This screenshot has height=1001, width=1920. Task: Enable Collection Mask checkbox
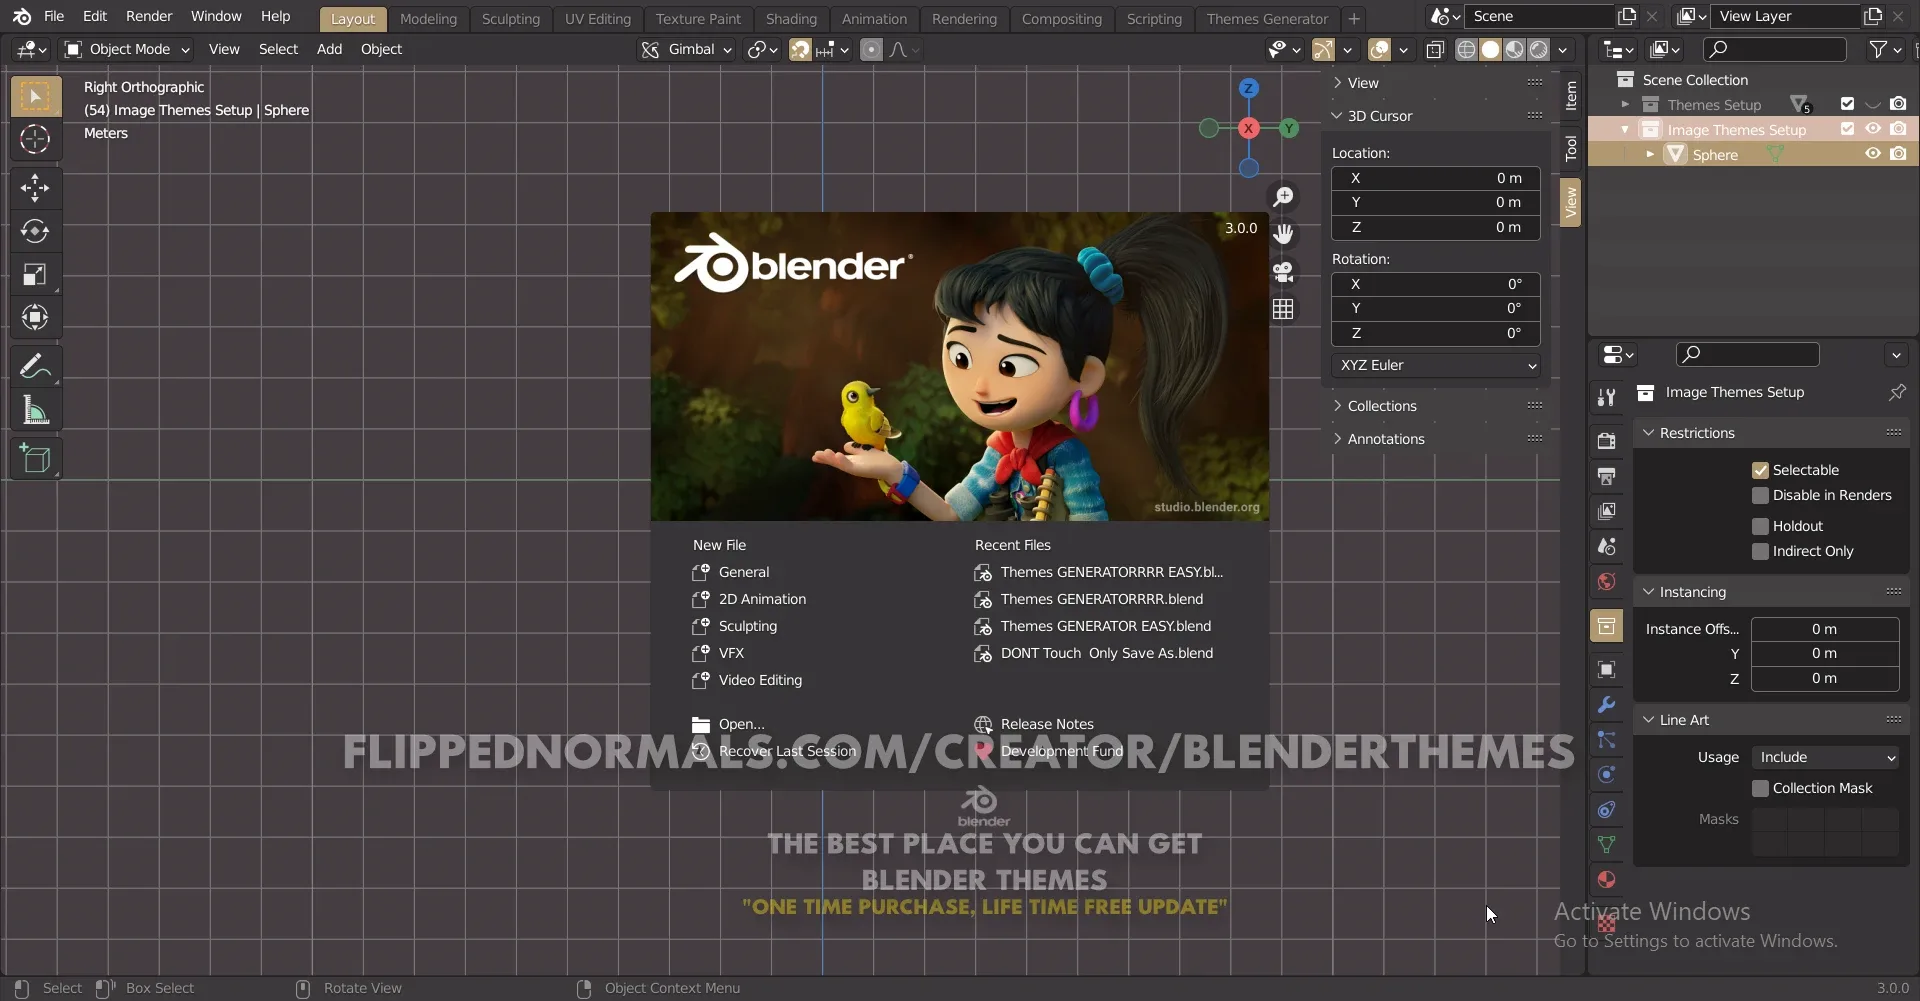(x=1760, y=788)
